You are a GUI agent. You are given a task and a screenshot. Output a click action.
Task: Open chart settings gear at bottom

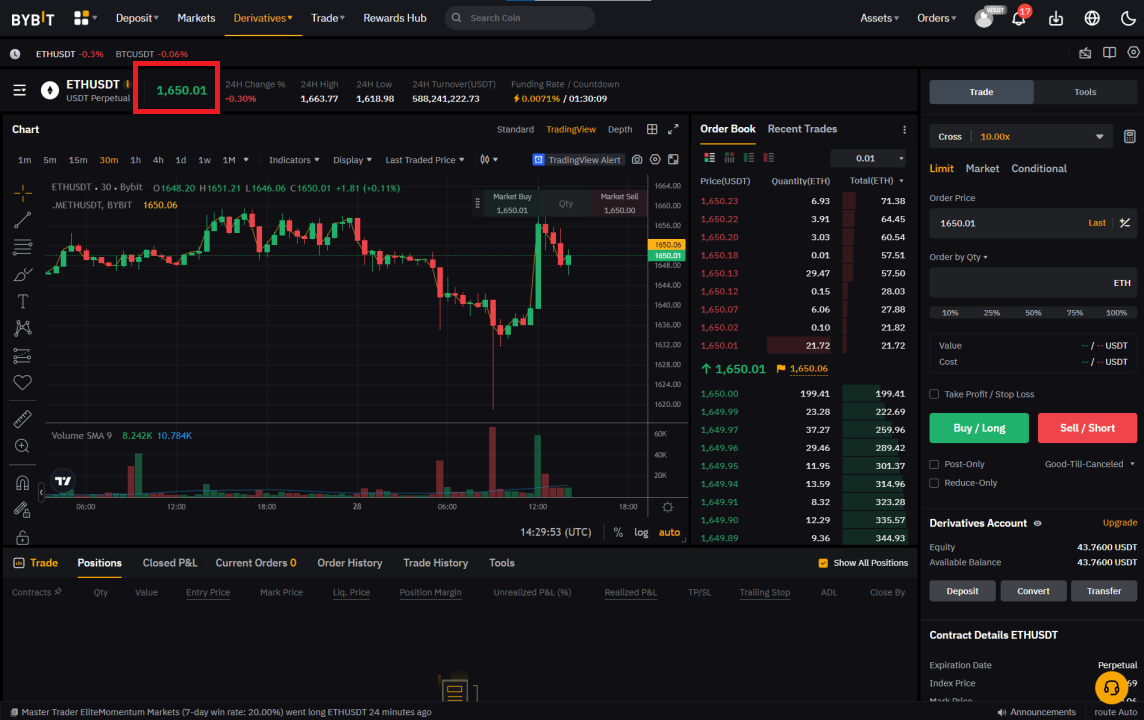pyautogui.click(x=668, y=507)
